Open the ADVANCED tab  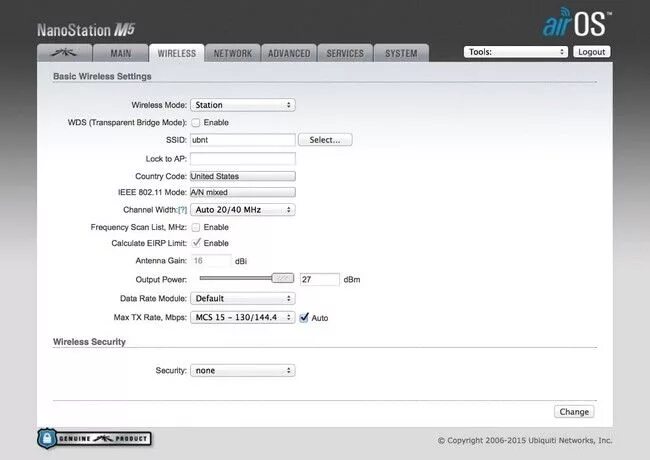coord(289,53)
